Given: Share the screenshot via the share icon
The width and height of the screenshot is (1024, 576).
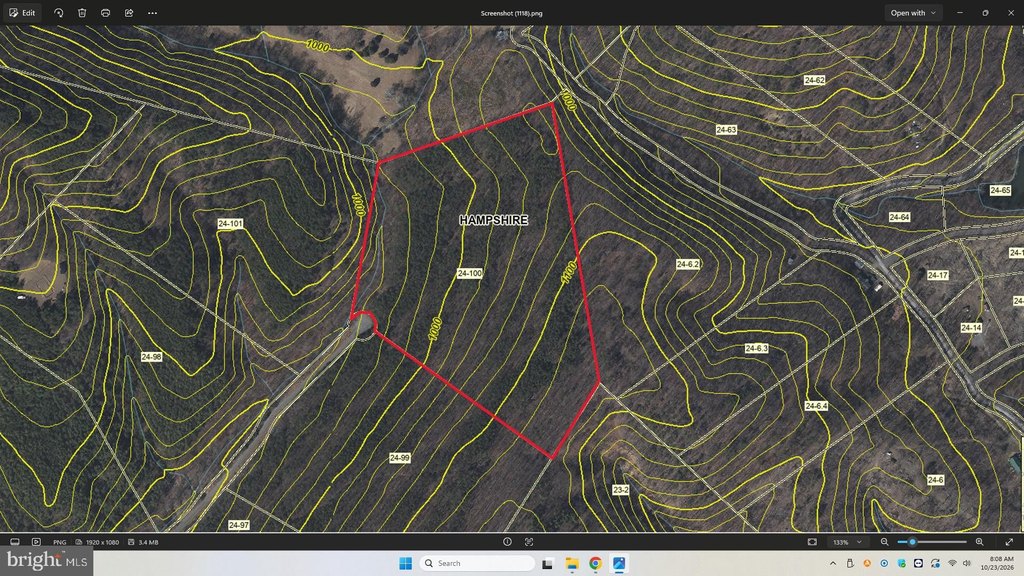Looking at the screenshot, I should coord(129,13).
